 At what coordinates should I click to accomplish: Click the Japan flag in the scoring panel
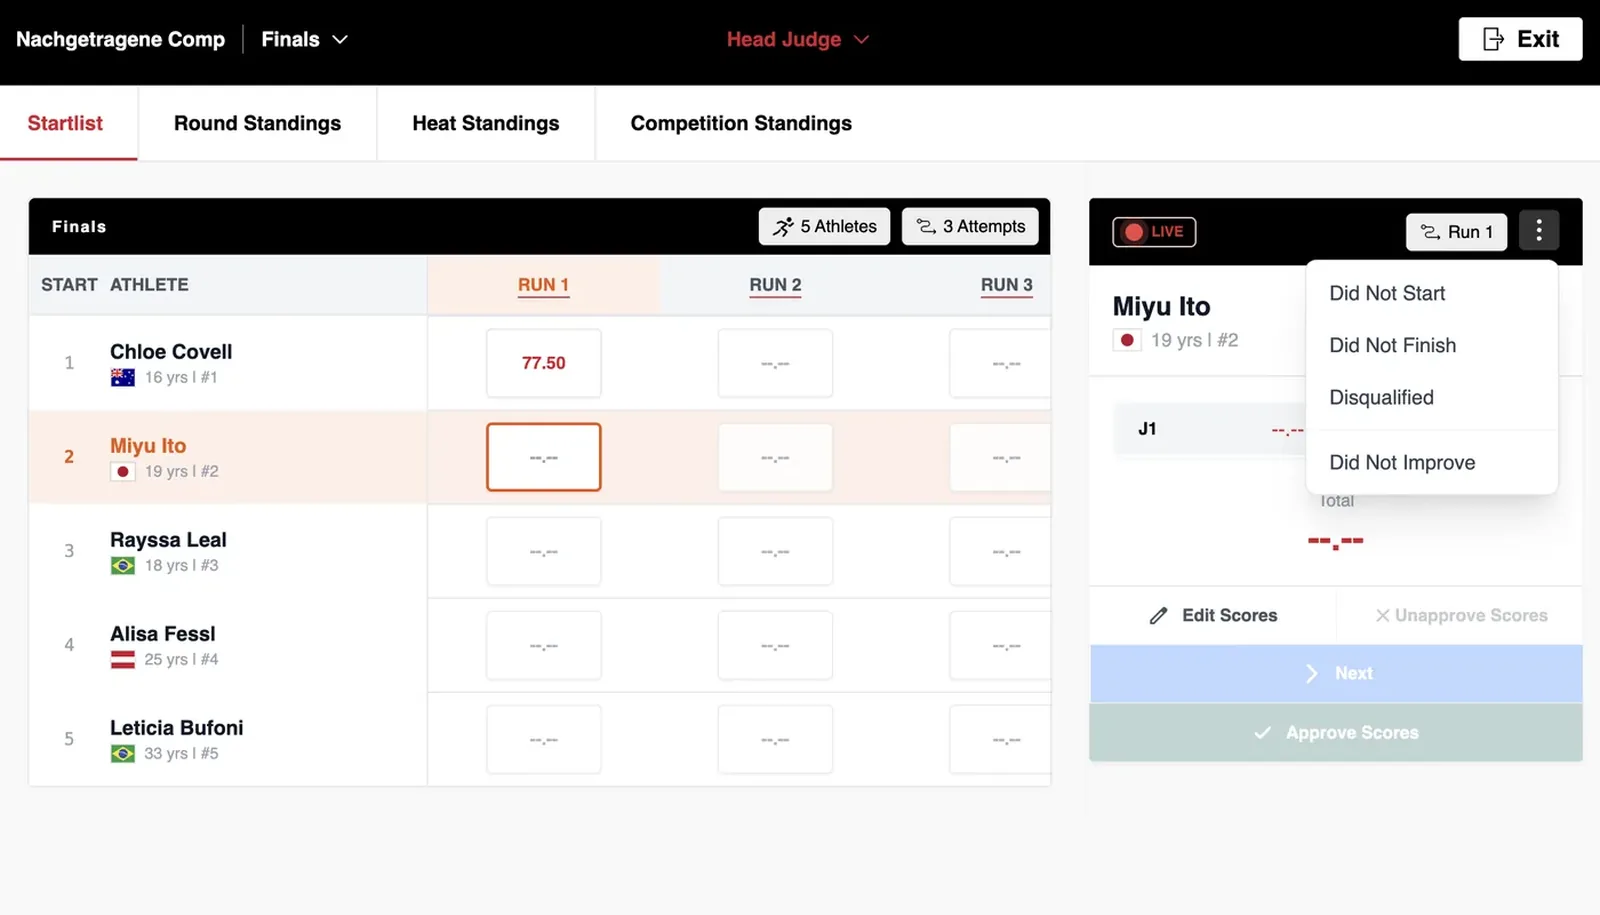pos(1127,340)
